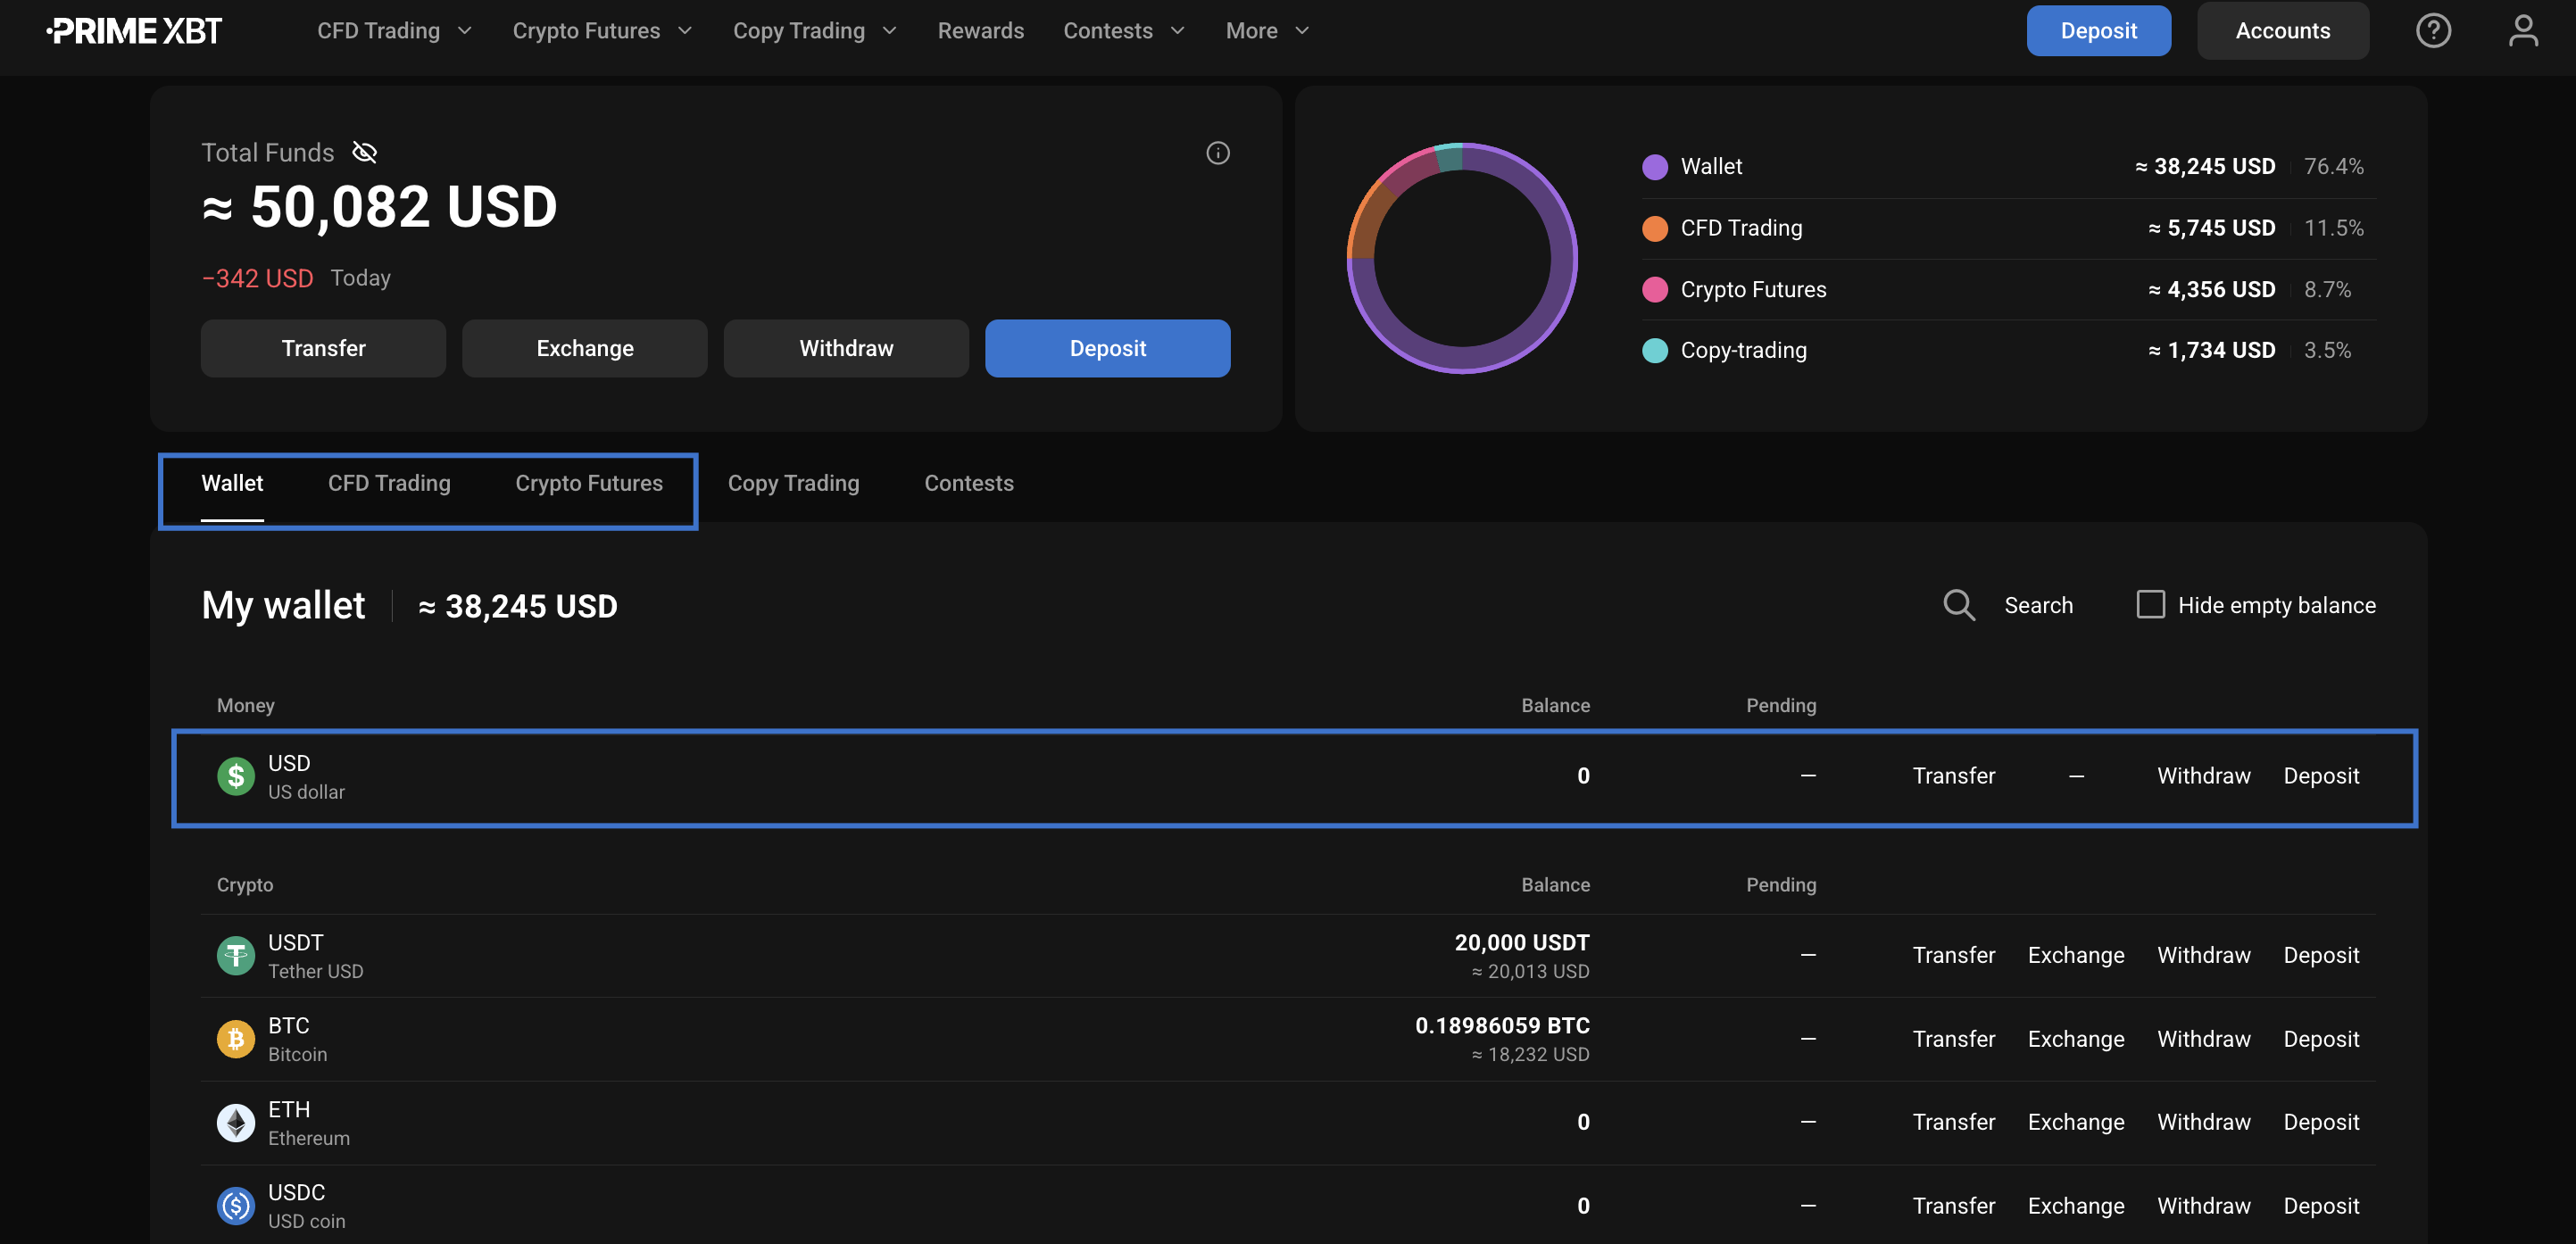This screenshot has height=1244, width=2576.
Task: Click Deposit in the BTC row
Action: 2320,1039
